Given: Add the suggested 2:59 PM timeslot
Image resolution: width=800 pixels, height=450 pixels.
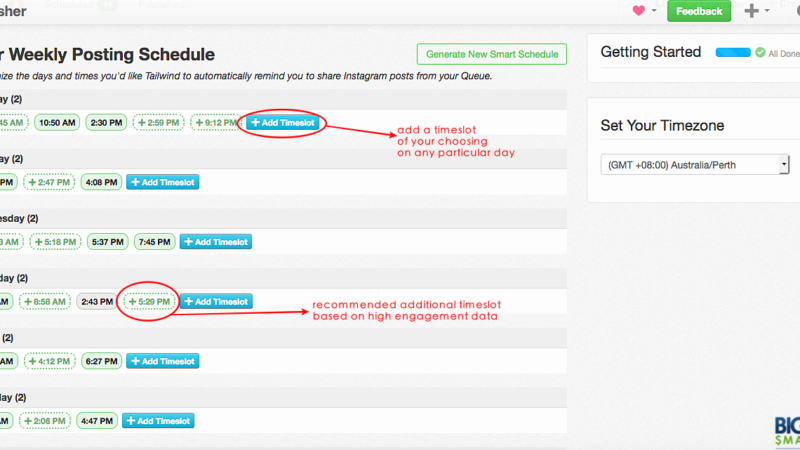Looking at the screenshot, I should [x=160, y=122].
